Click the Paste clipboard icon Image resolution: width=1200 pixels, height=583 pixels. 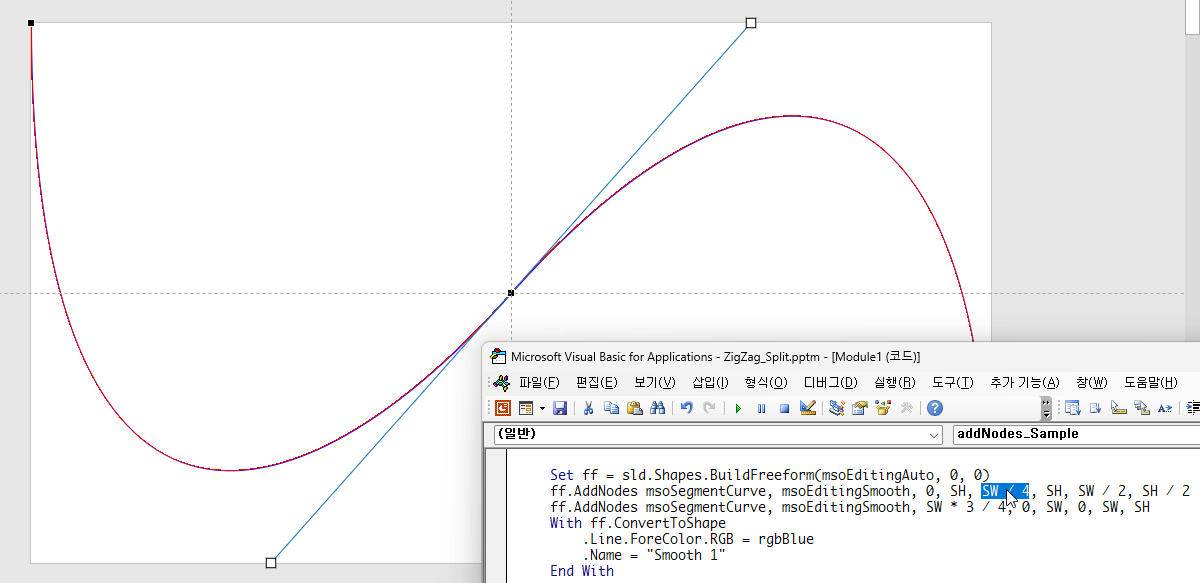[634, 408]
